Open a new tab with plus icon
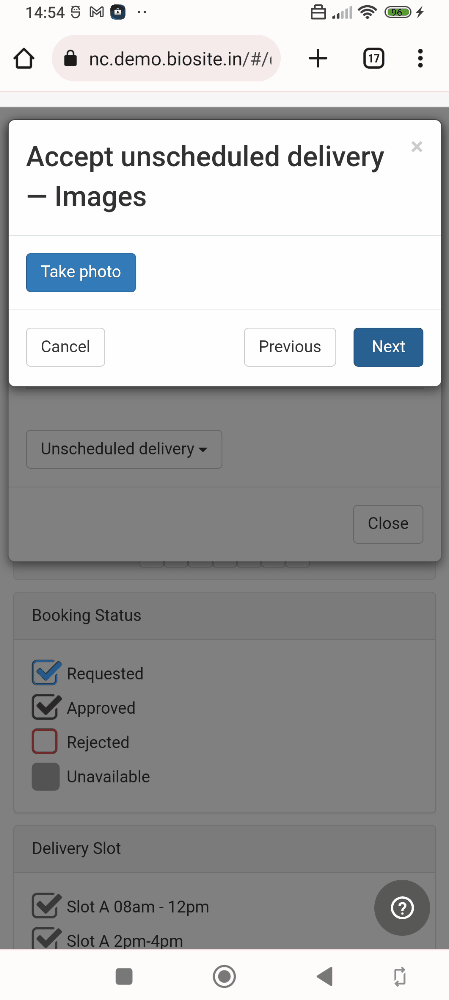The image size is (449, 1000). coord(318,59)
